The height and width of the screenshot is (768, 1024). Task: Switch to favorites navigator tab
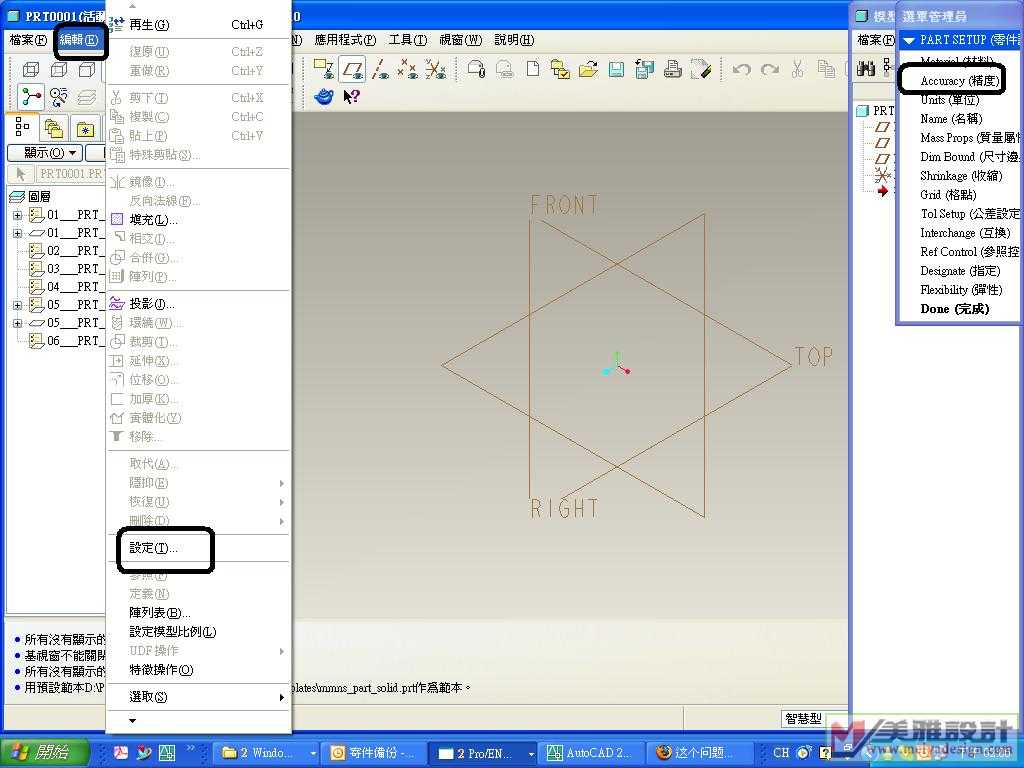click(86, 129)
